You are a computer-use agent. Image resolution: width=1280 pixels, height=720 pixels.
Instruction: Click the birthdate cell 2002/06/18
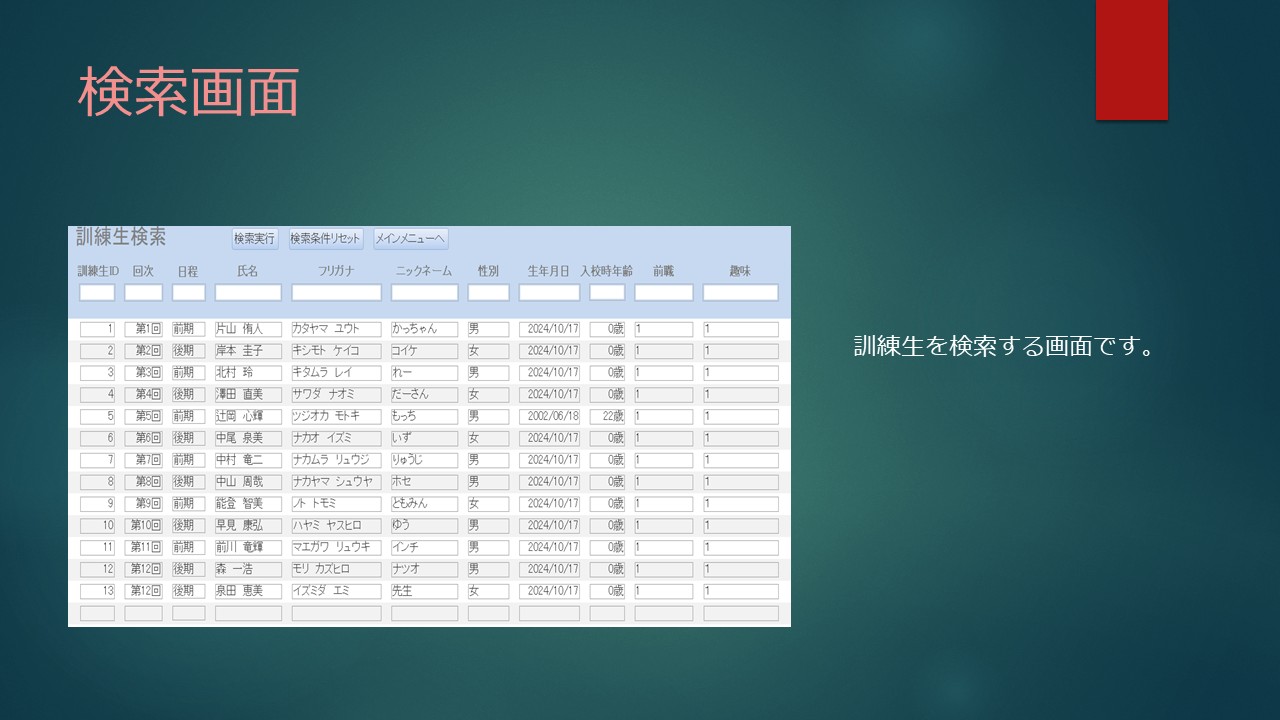point(549,416)
